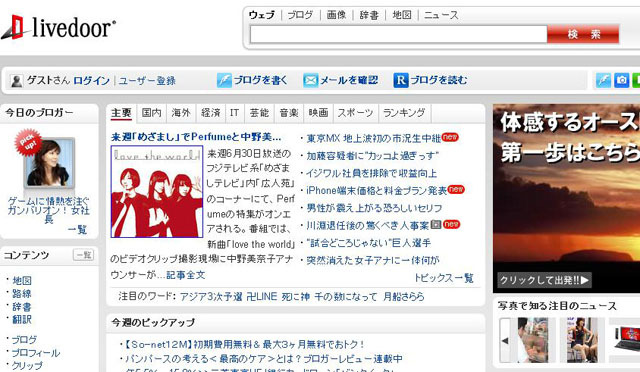Open 翻訳 in the contents list
Image resolution: width=640 pixels, height=372 pixels.
click(x=22, y=319)
